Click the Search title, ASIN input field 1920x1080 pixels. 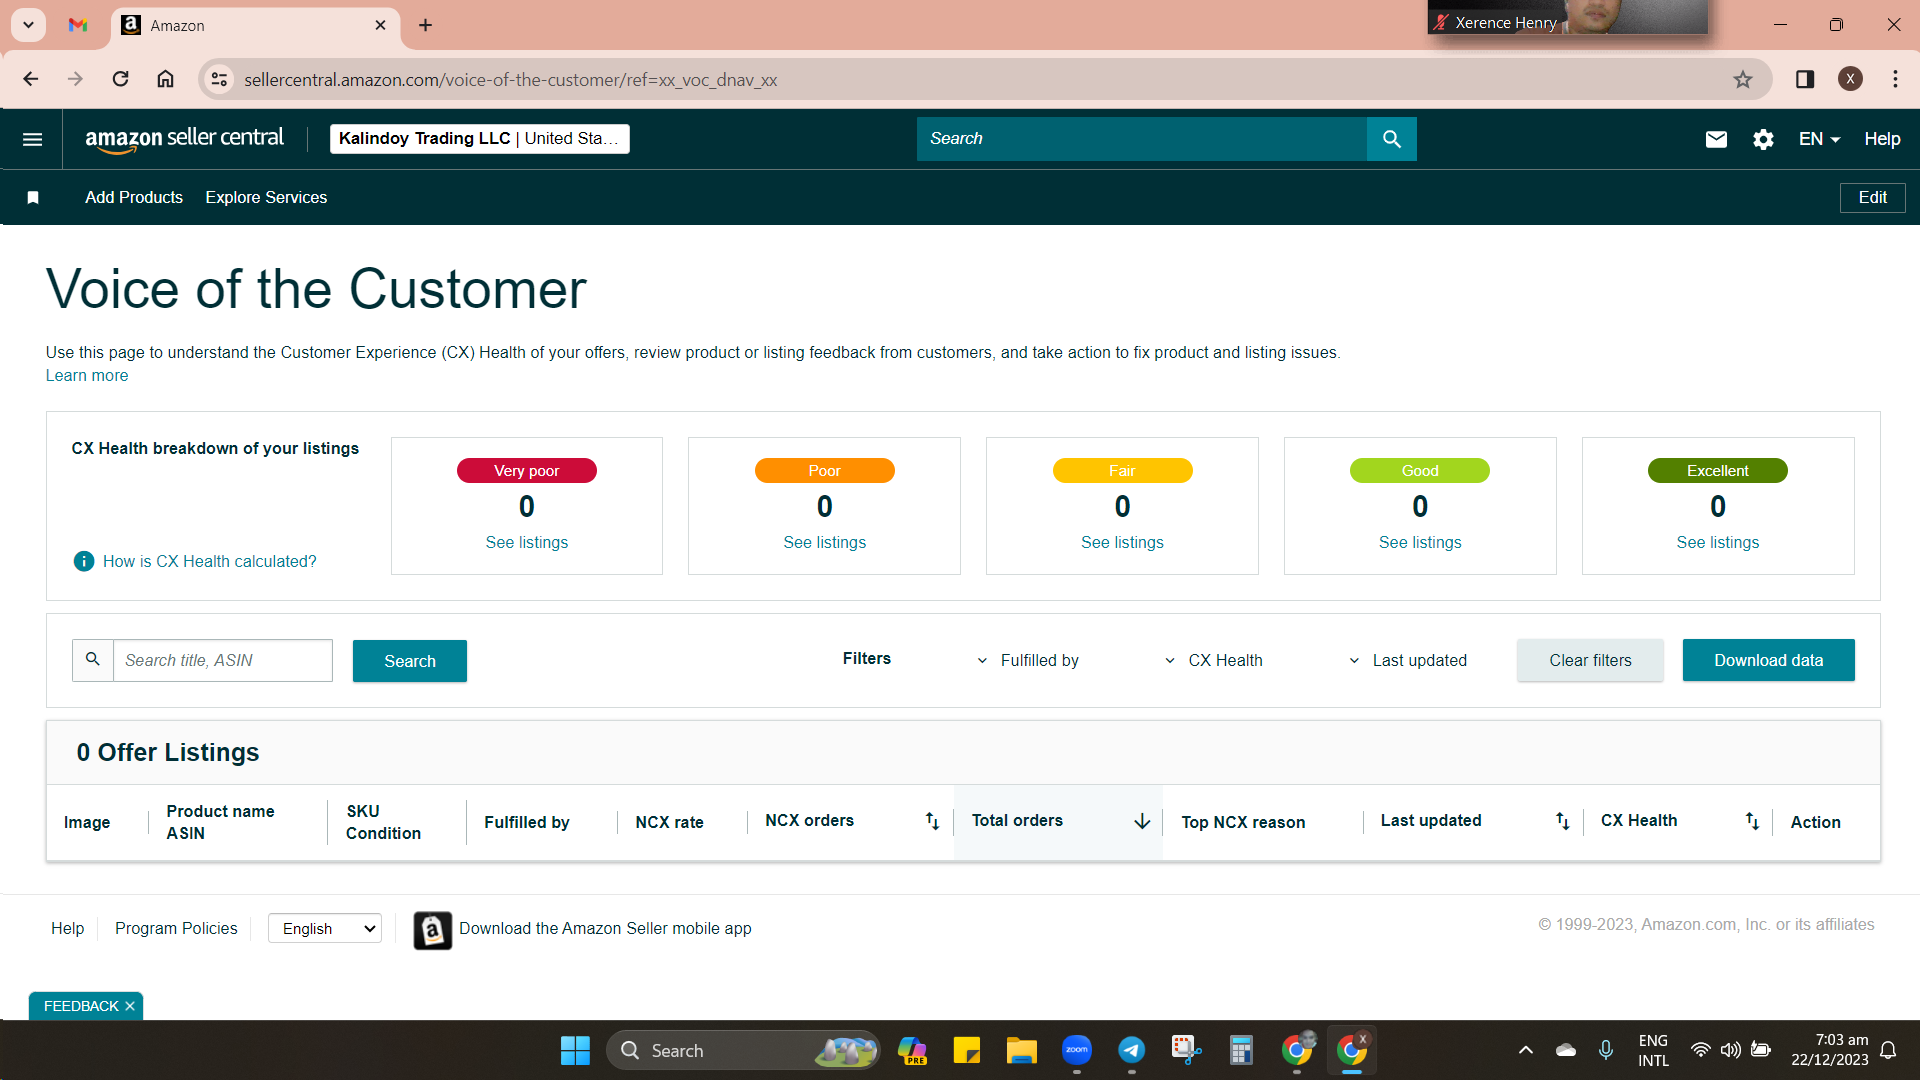pos(222,660)
